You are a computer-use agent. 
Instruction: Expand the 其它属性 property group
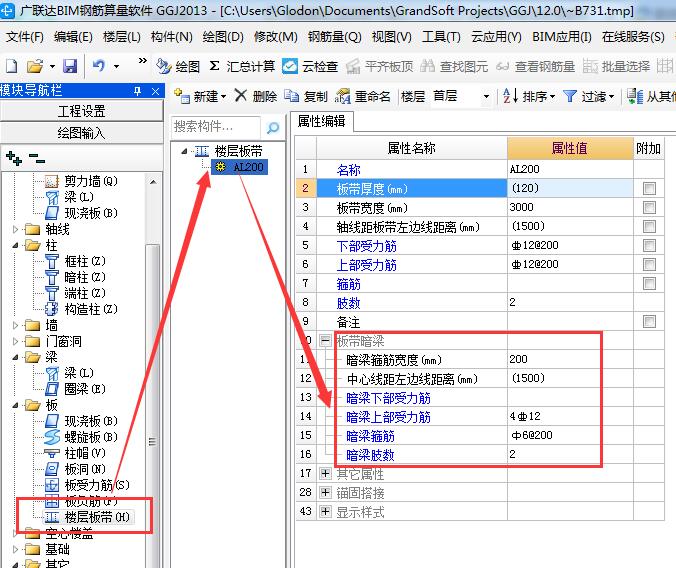[x=325, y=474]
